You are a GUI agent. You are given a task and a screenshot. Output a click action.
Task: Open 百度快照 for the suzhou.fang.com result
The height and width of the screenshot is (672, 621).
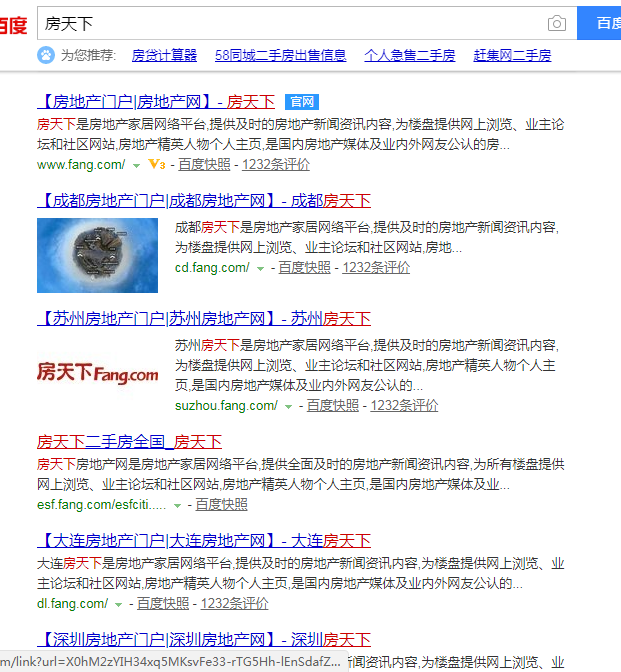pos(333,405)
